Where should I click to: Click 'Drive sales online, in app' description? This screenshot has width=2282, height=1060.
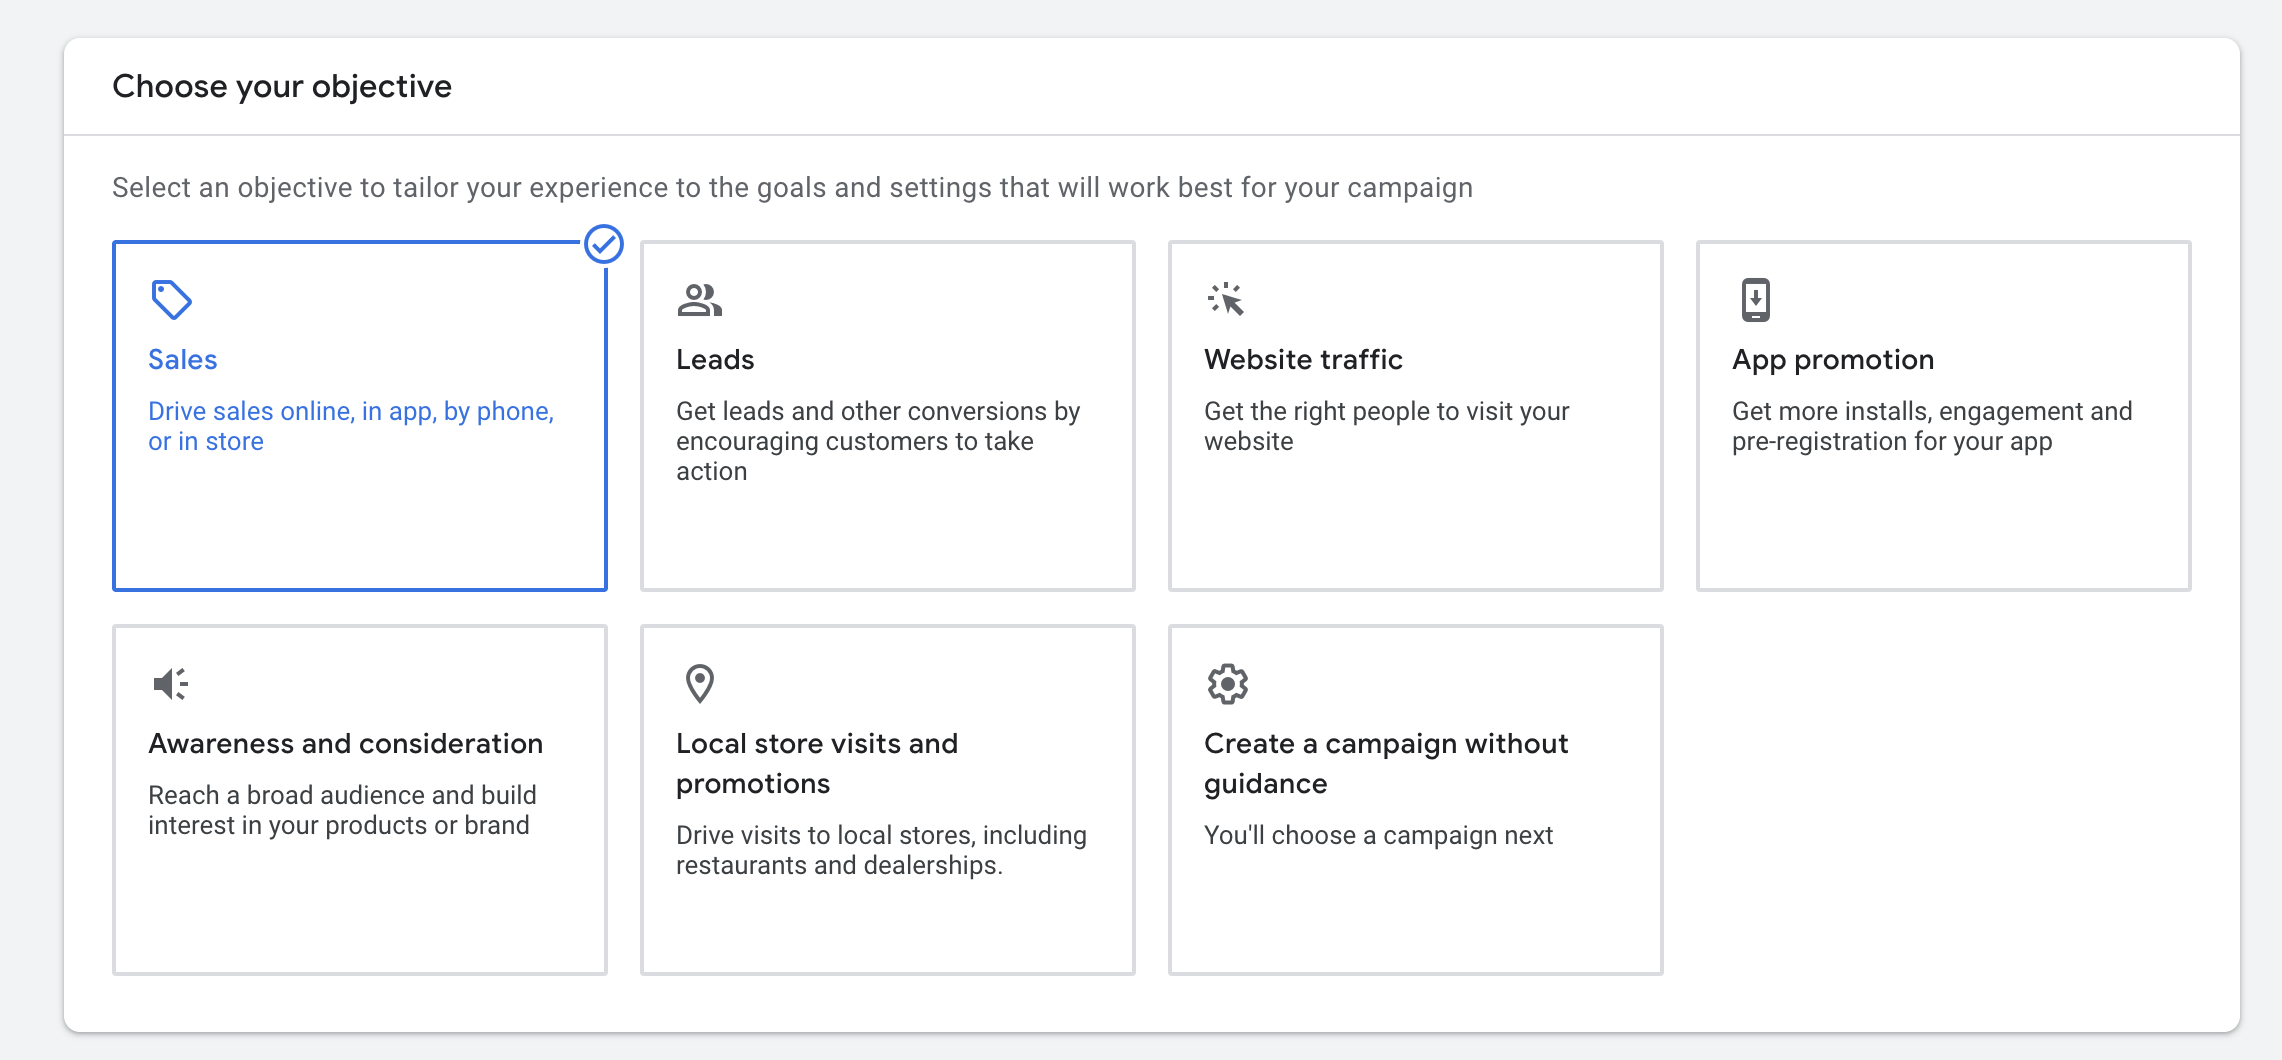point(351,426)
